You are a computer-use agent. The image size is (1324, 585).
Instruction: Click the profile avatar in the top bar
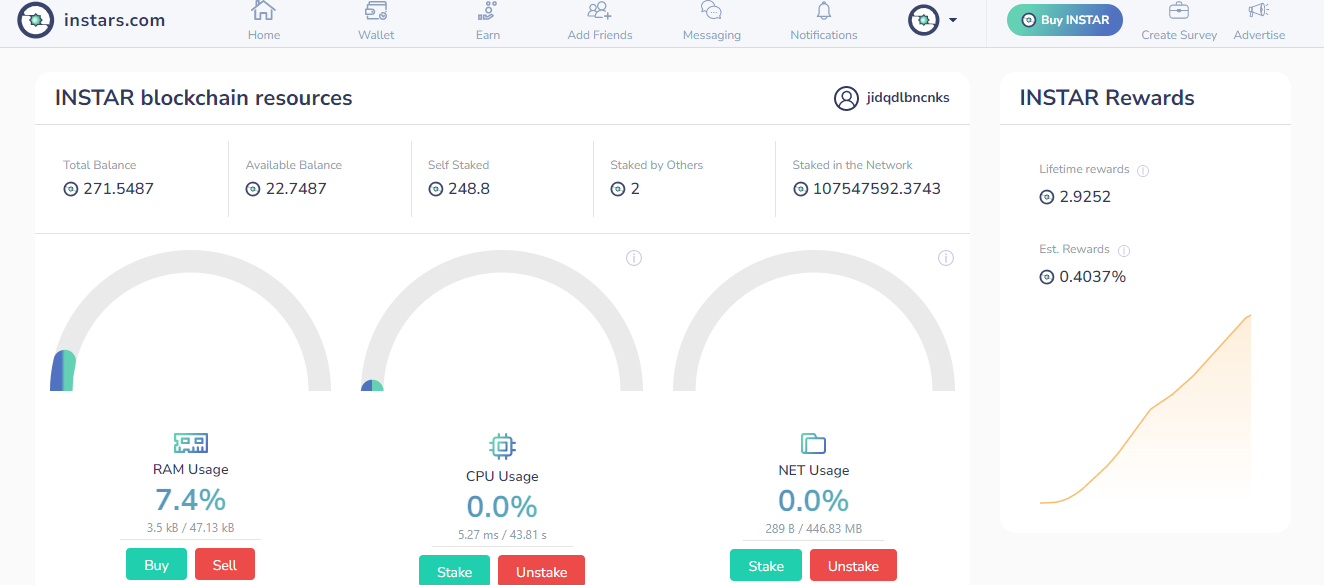[x=924, y=19]
